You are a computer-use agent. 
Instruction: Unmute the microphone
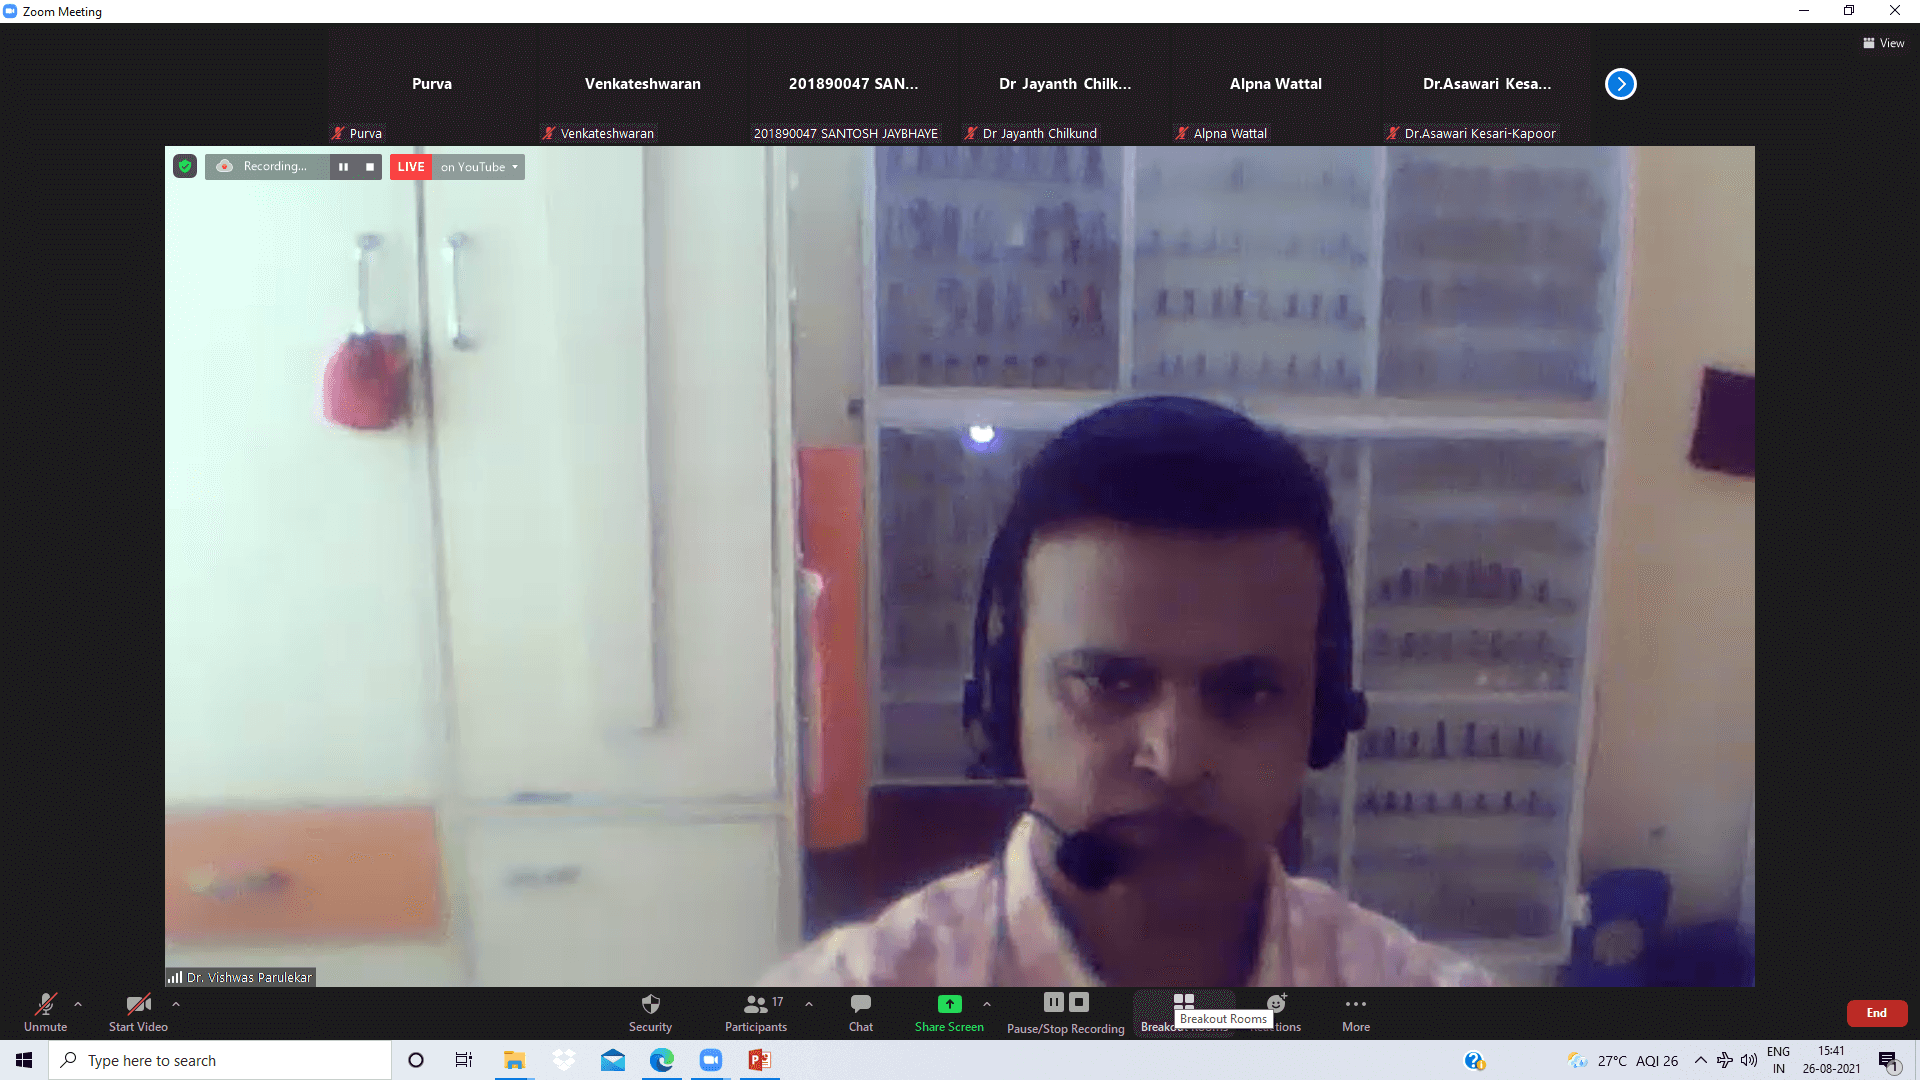46,1004
